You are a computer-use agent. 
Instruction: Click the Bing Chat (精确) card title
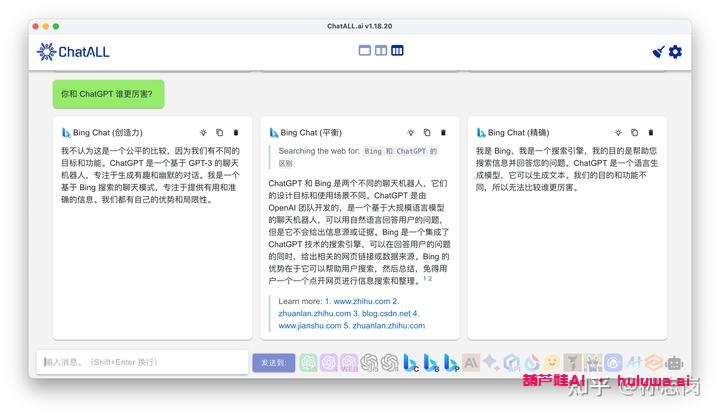point(518,133)
